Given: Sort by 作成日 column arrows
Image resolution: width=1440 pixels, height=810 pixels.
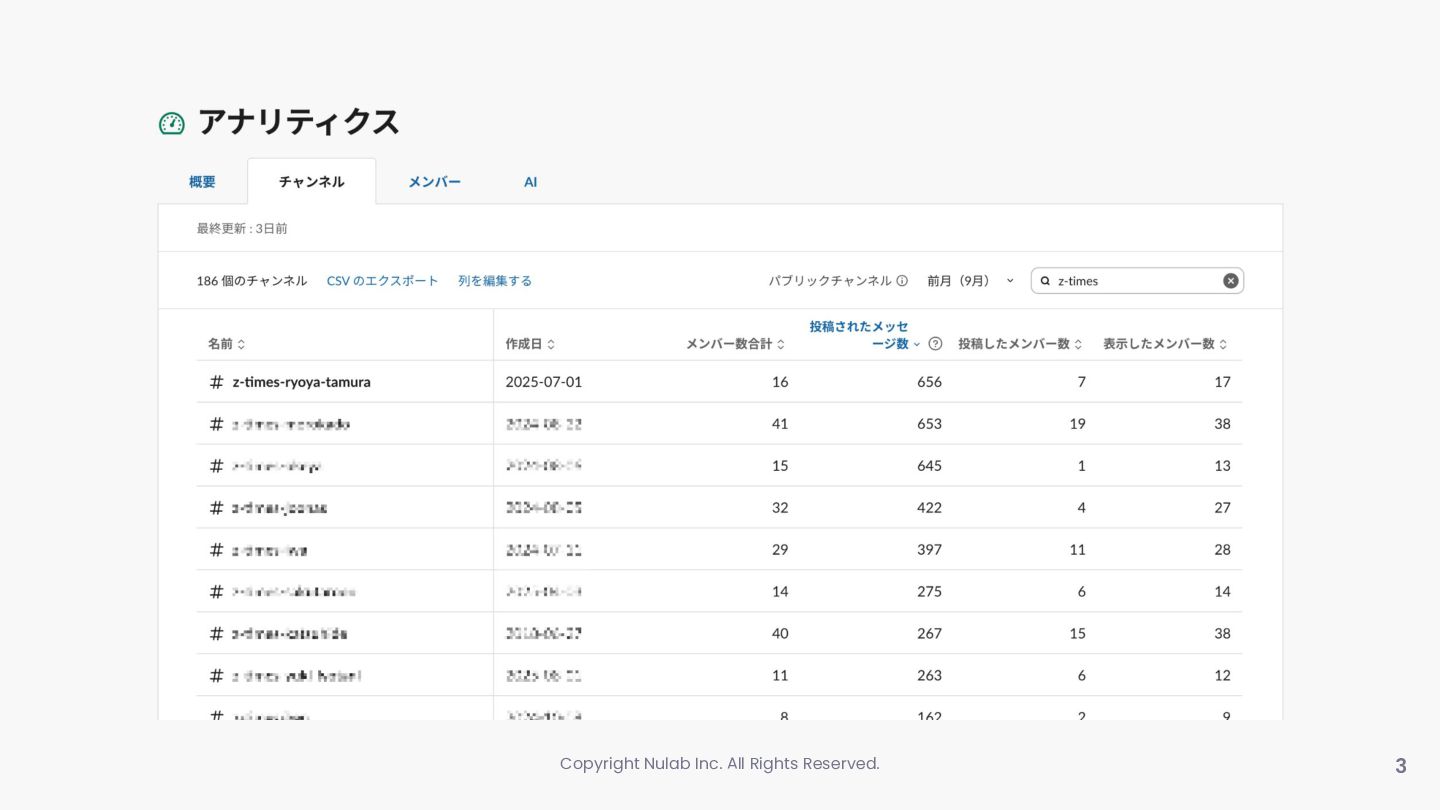Looking at the screenshot, I should [x=551, y=344].
